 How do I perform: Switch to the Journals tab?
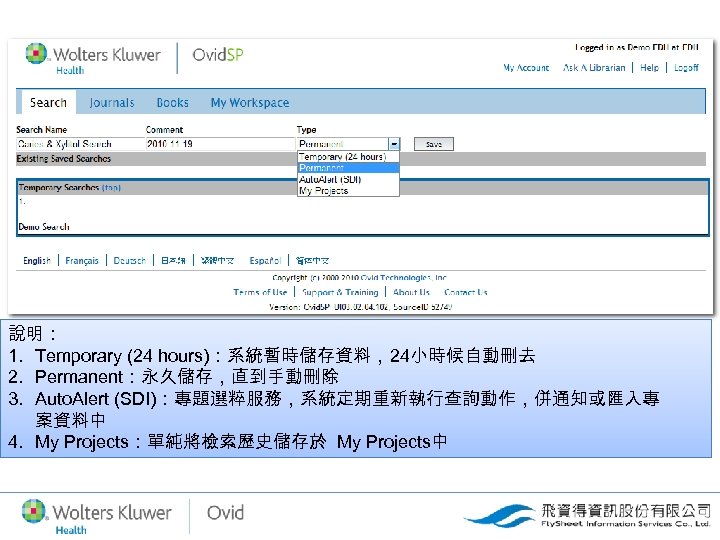[x=112, y=102]
